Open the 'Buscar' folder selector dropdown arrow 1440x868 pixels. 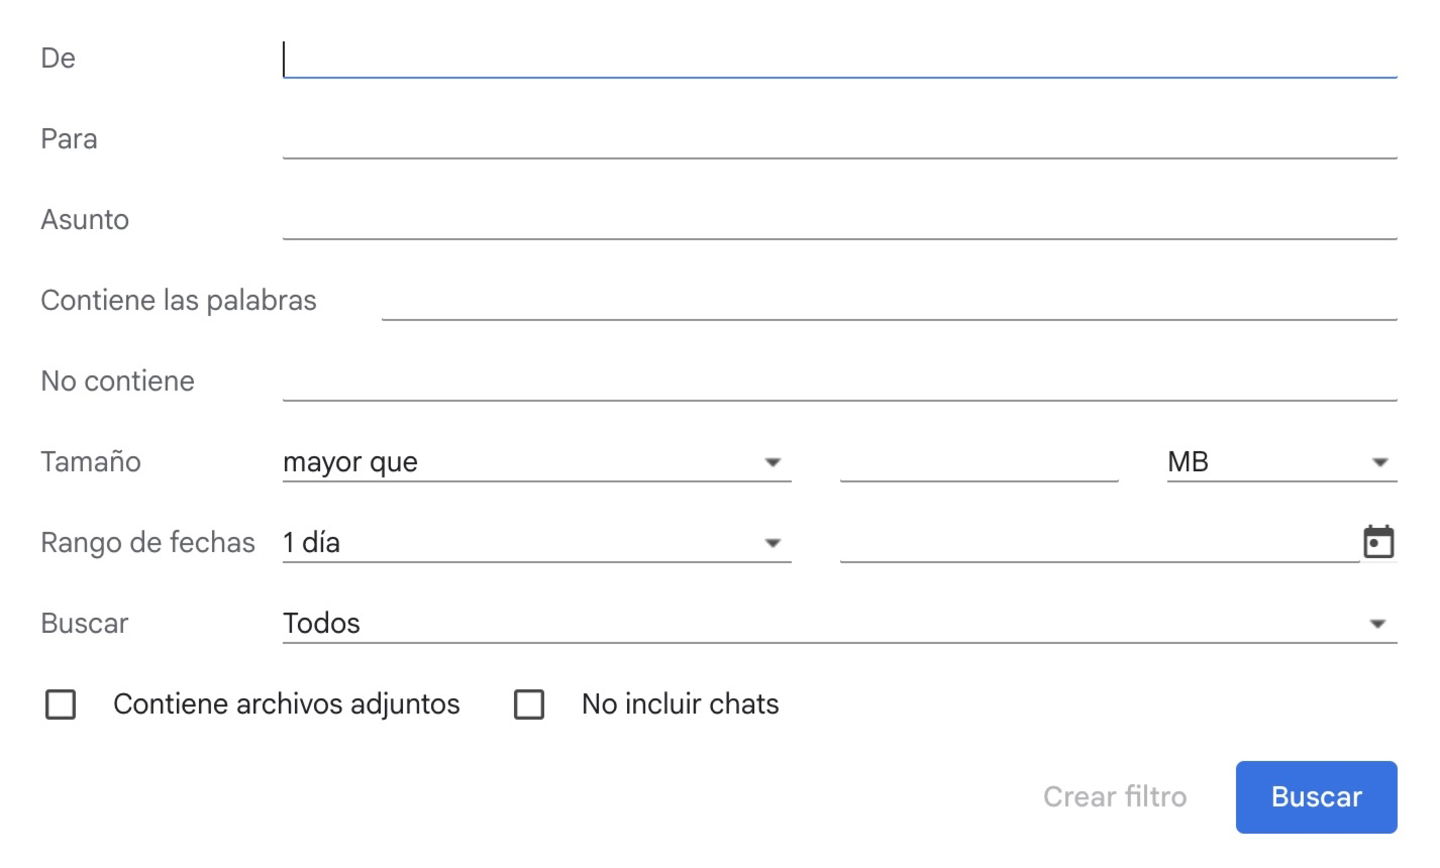pos(1380,622)
